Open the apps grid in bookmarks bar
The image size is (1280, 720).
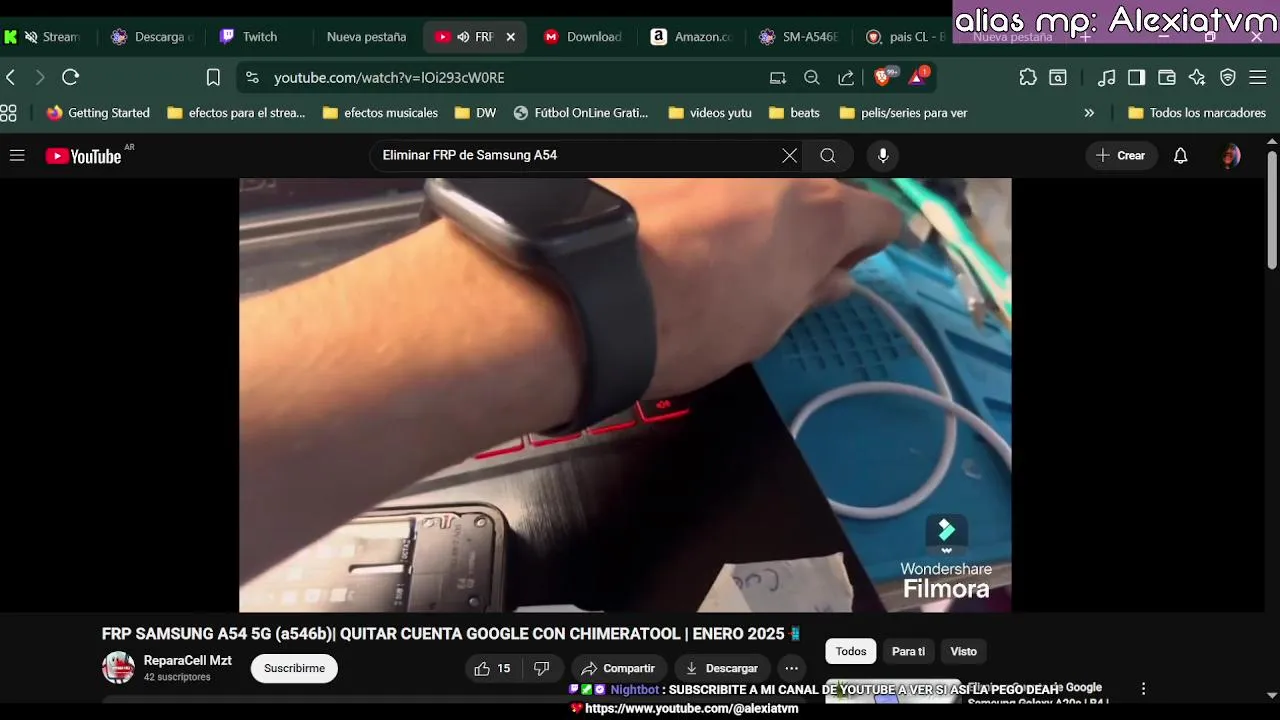tap(8, 113)
